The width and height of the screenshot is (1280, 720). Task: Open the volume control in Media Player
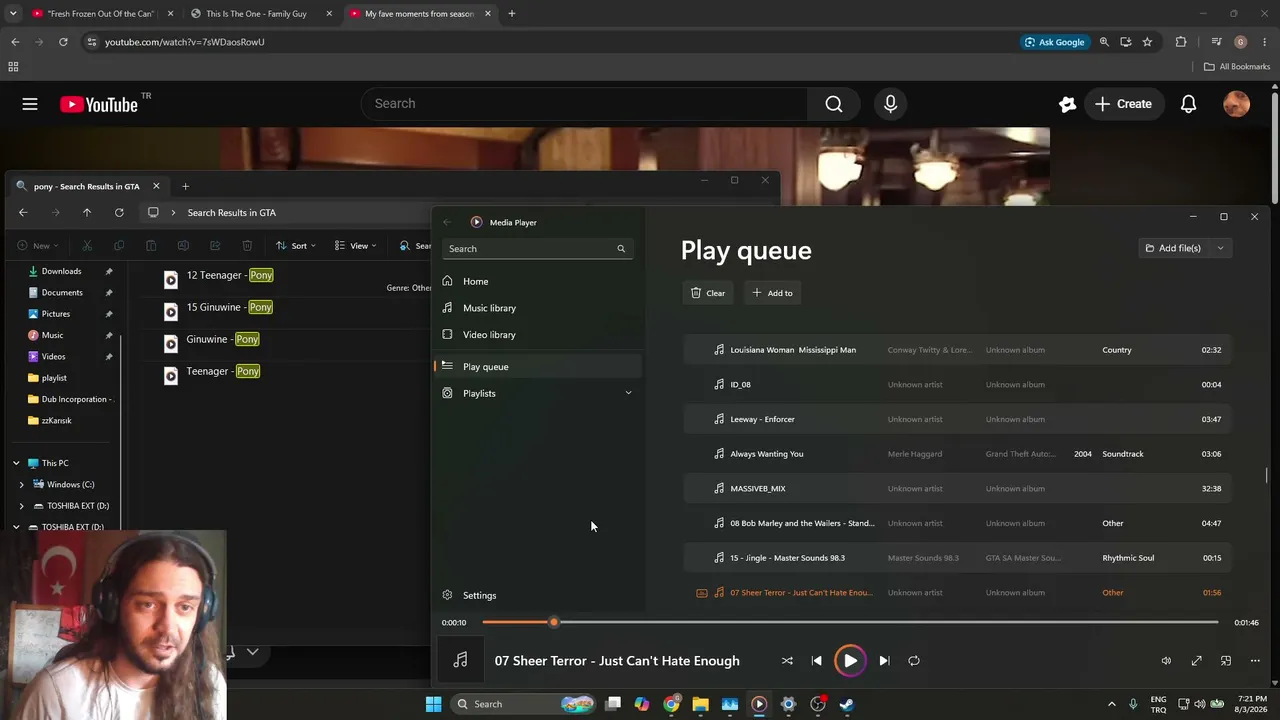pyautogui.click(x=1166, y=661)
